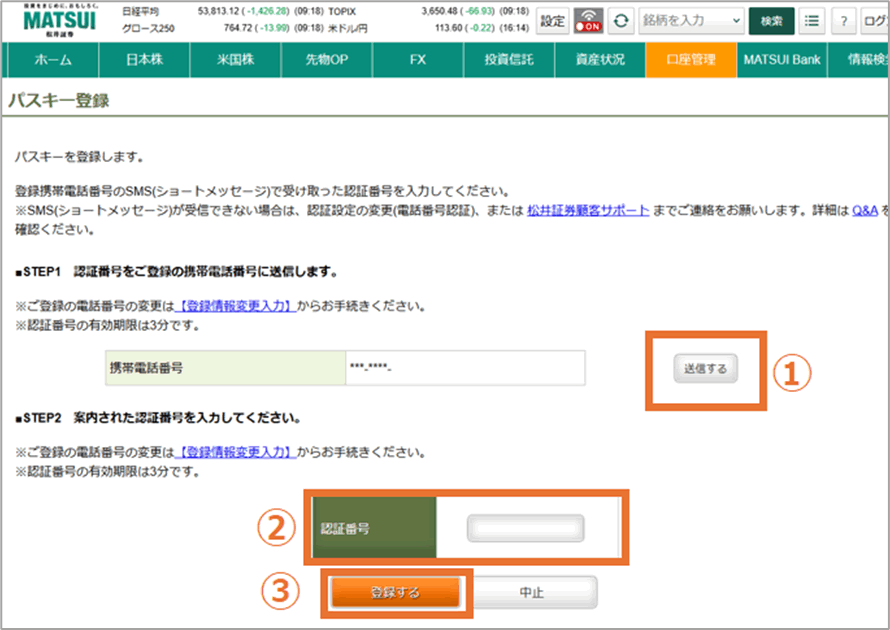
Task: Follow the 松井証券顧客サポート link
Action: [588, 212]
